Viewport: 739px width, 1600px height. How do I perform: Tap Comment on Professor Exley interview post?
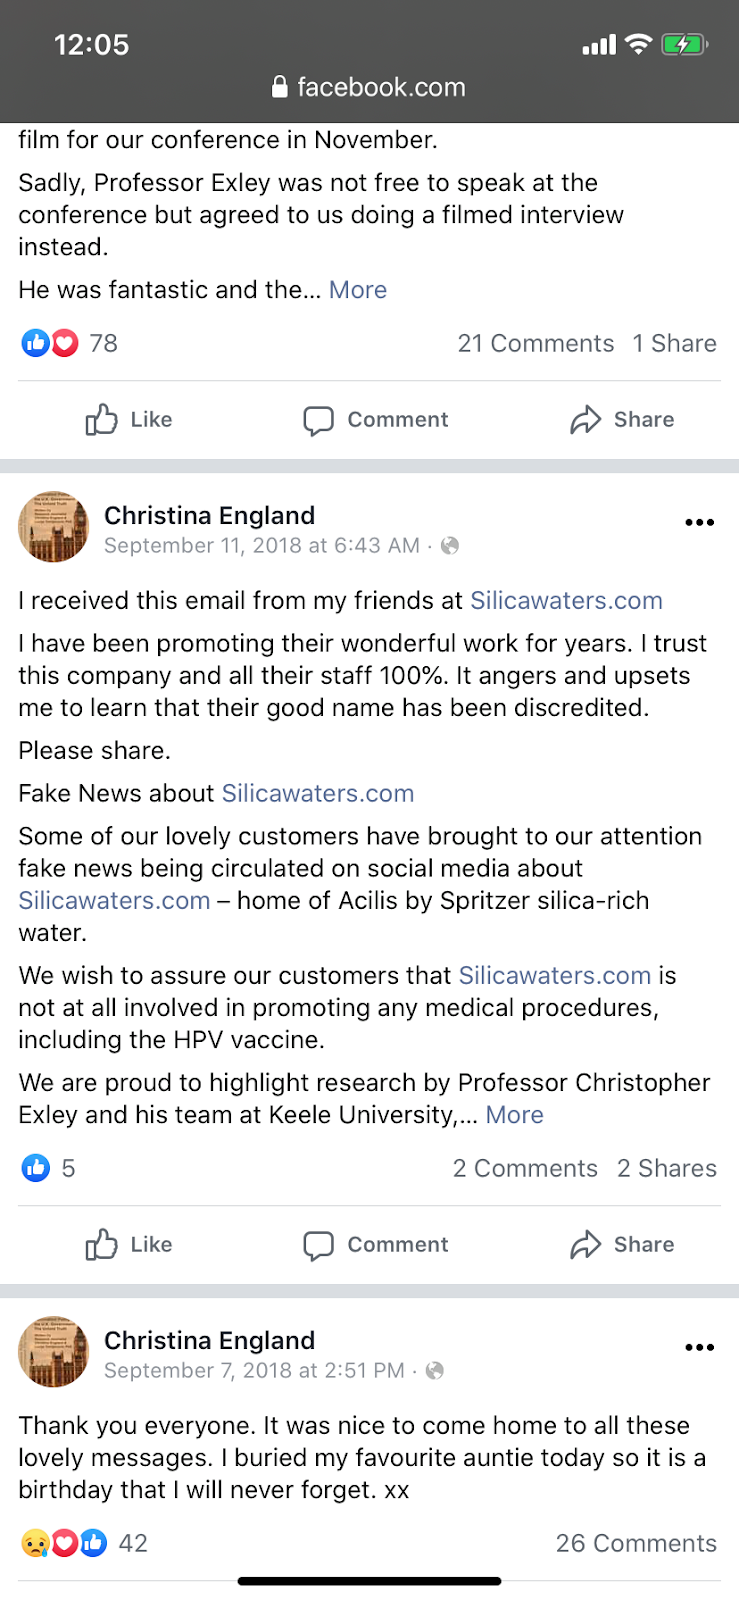[376, 420]
